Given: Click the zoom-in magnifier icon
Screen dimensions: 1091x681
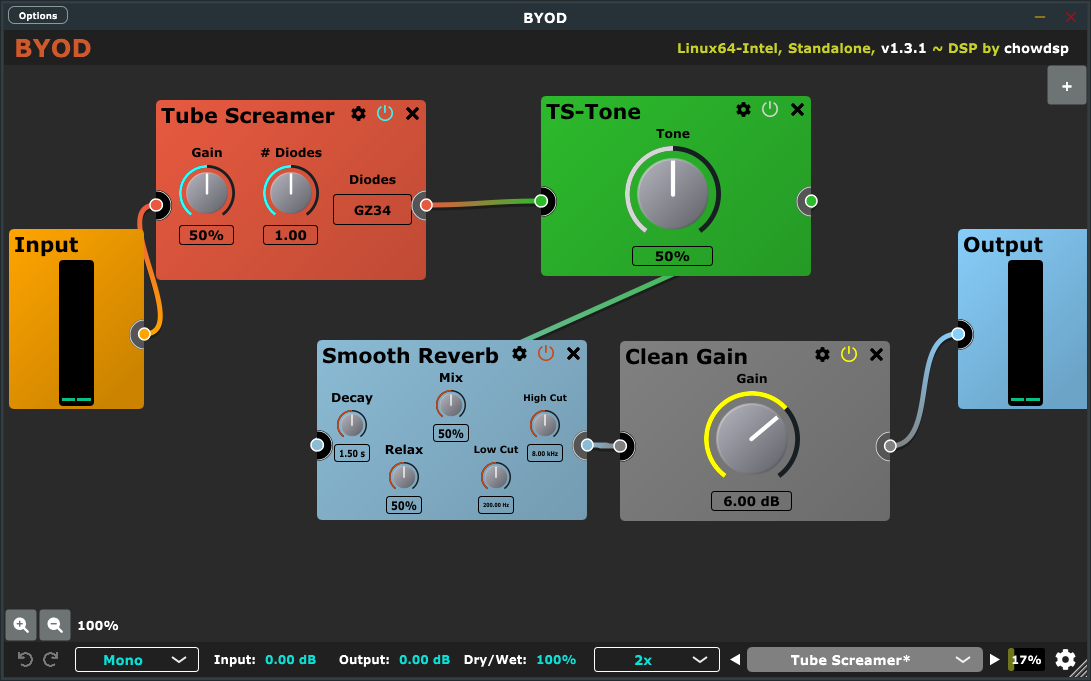Looking at the screenshot, I should coord(20,625).
